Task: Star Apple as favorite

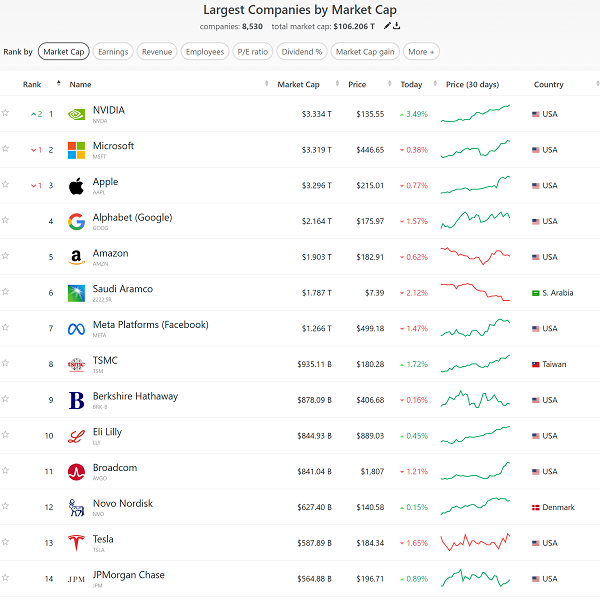Action: tap(5, 184)
